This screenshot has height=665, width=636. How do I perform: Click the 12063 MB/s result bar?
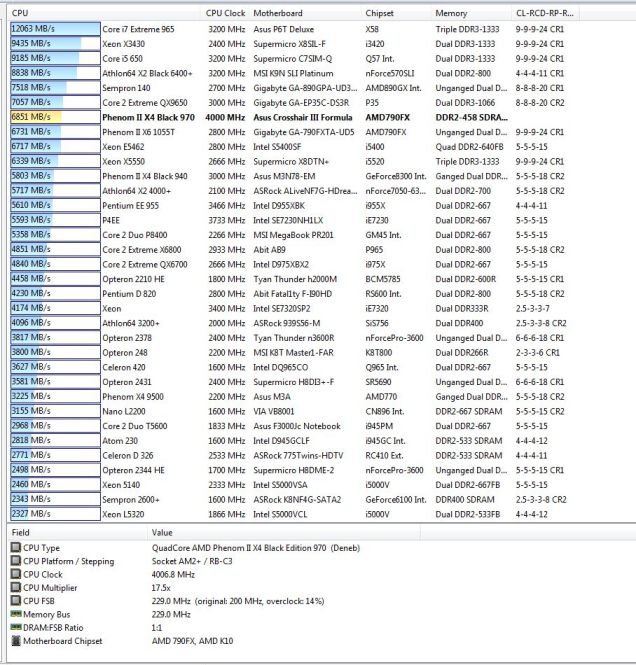[55, 29]
